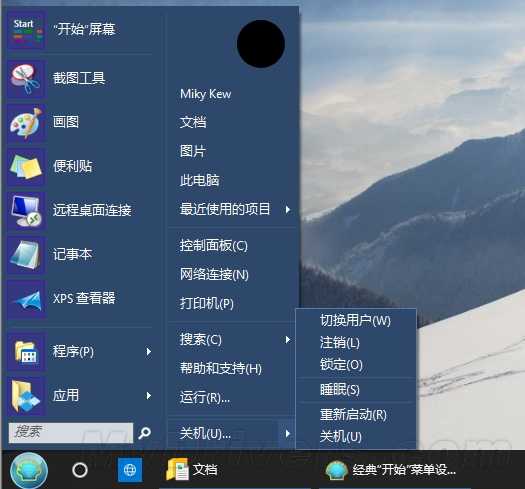Expand the 搜索(C) submenu arrow

tap(288, 340)
